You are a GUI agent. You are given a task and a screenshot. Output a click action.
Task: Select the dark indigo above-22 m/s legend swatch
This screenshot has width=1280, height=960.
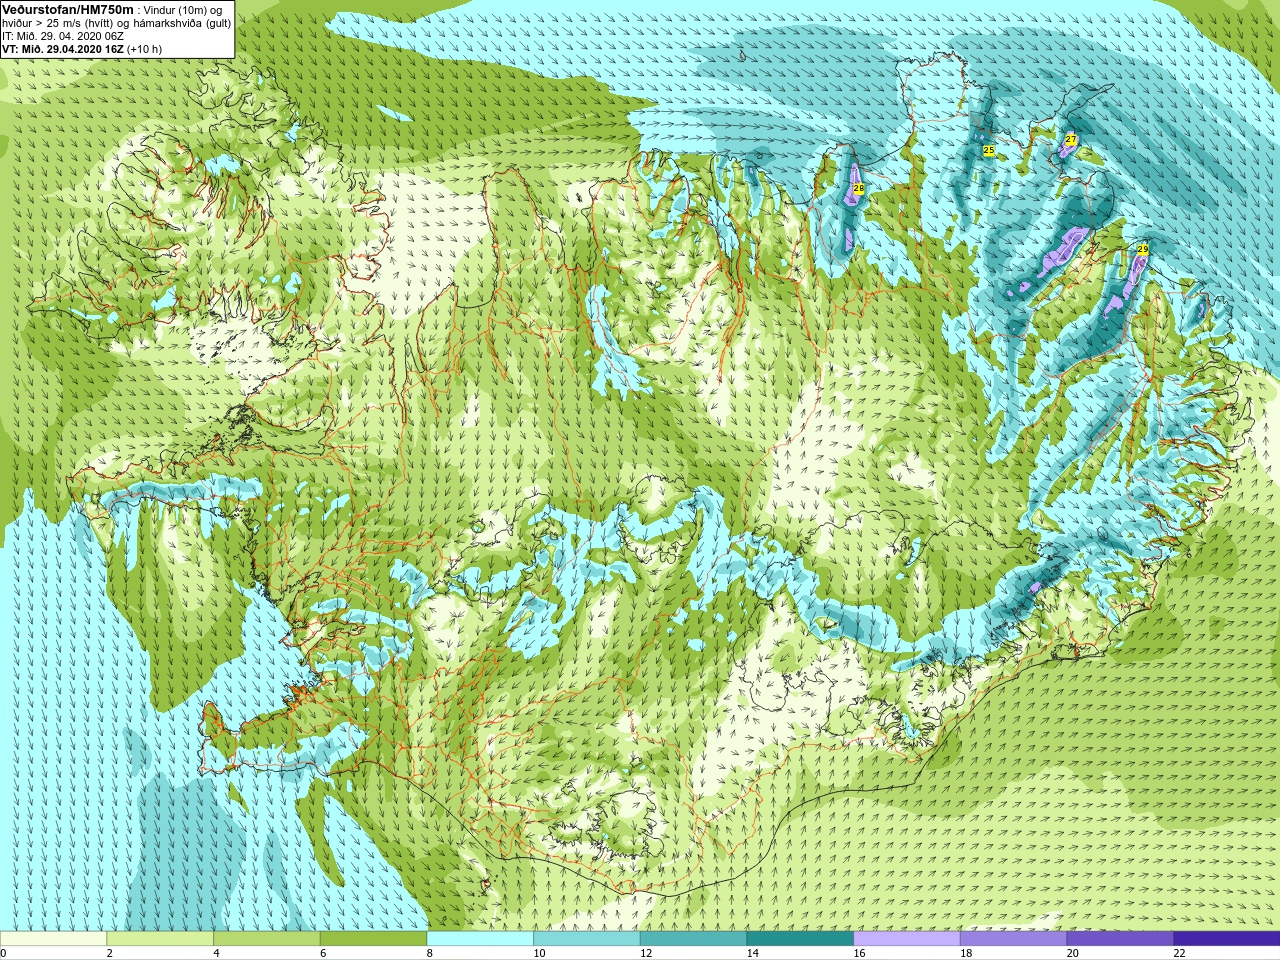1226,939
